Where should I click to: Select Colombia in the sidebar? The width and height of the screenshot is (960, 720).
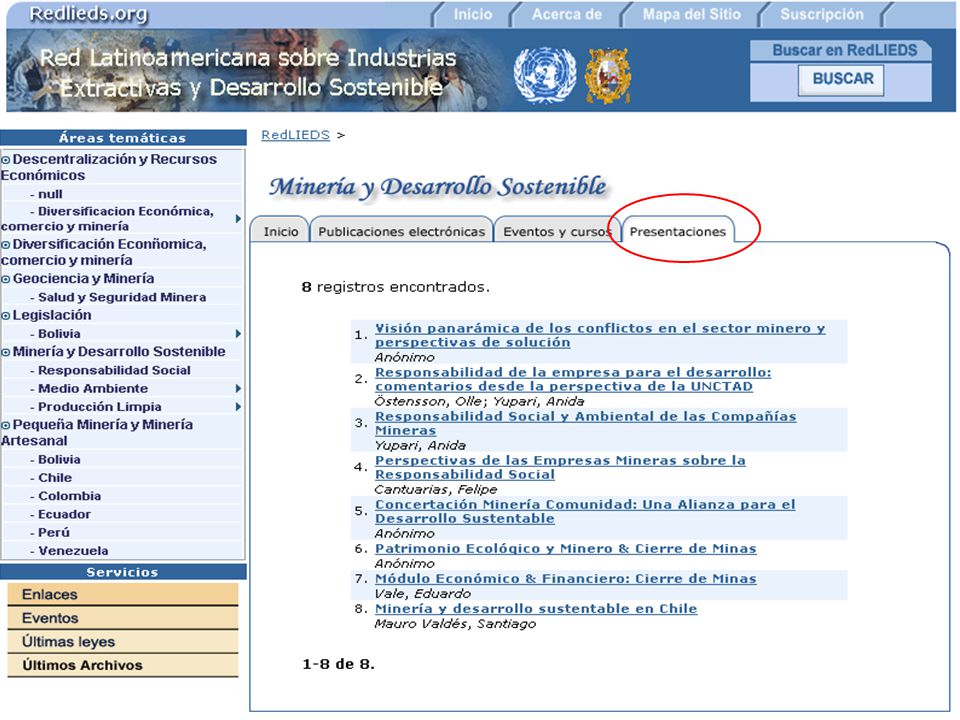click(69, 496)
